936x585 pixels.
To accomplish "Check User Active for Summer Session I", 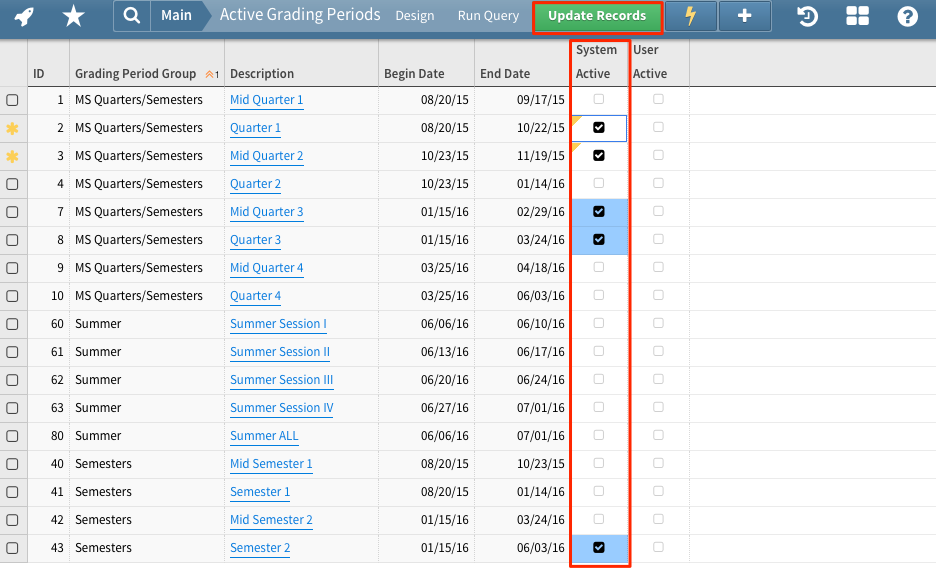I will [x=658, y=324].
